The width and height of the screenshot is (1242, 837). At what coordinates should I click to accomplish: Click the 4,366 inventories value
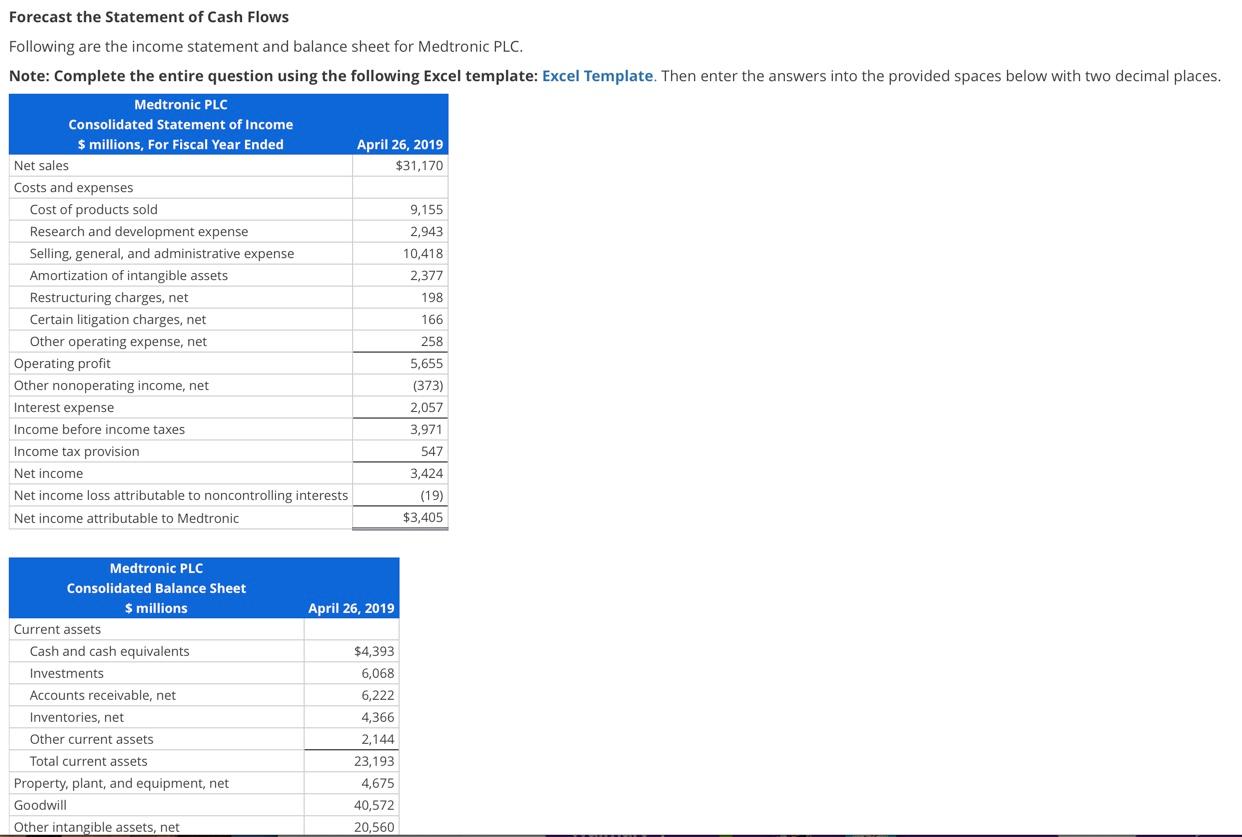[x=378, y=718]
